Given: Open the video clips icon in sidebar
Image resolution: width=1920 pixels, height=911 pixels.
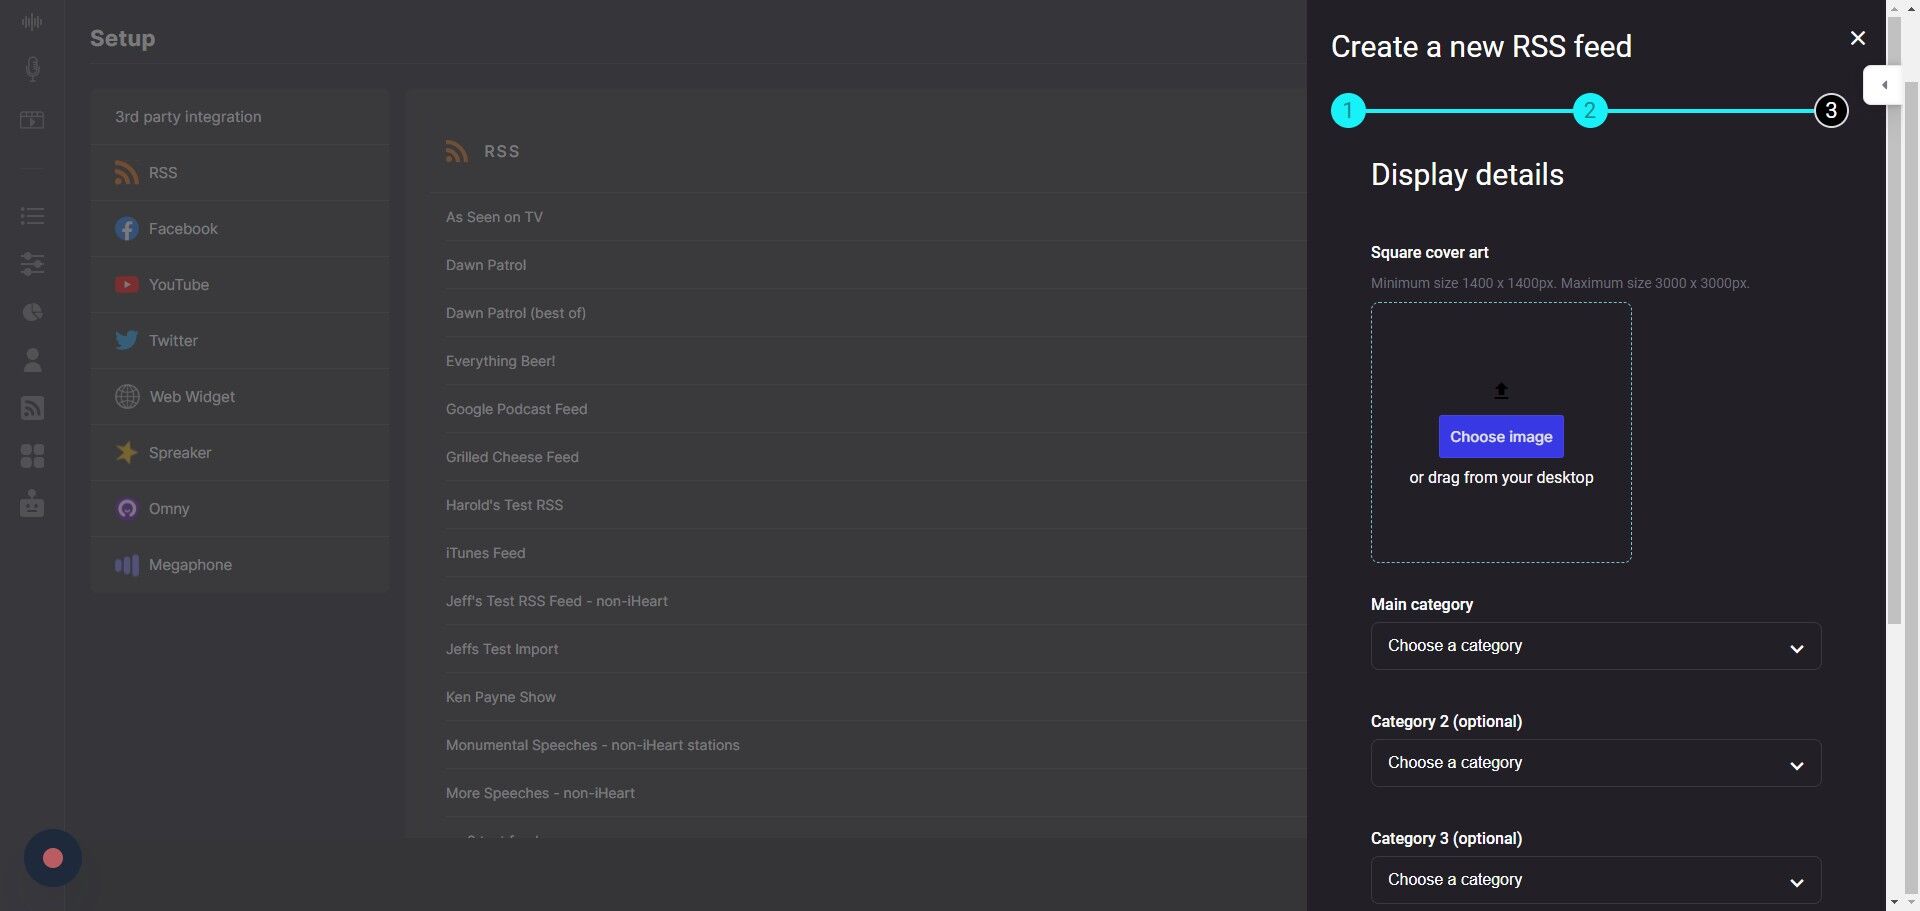Looking at the screenshot, I should 32,120.
